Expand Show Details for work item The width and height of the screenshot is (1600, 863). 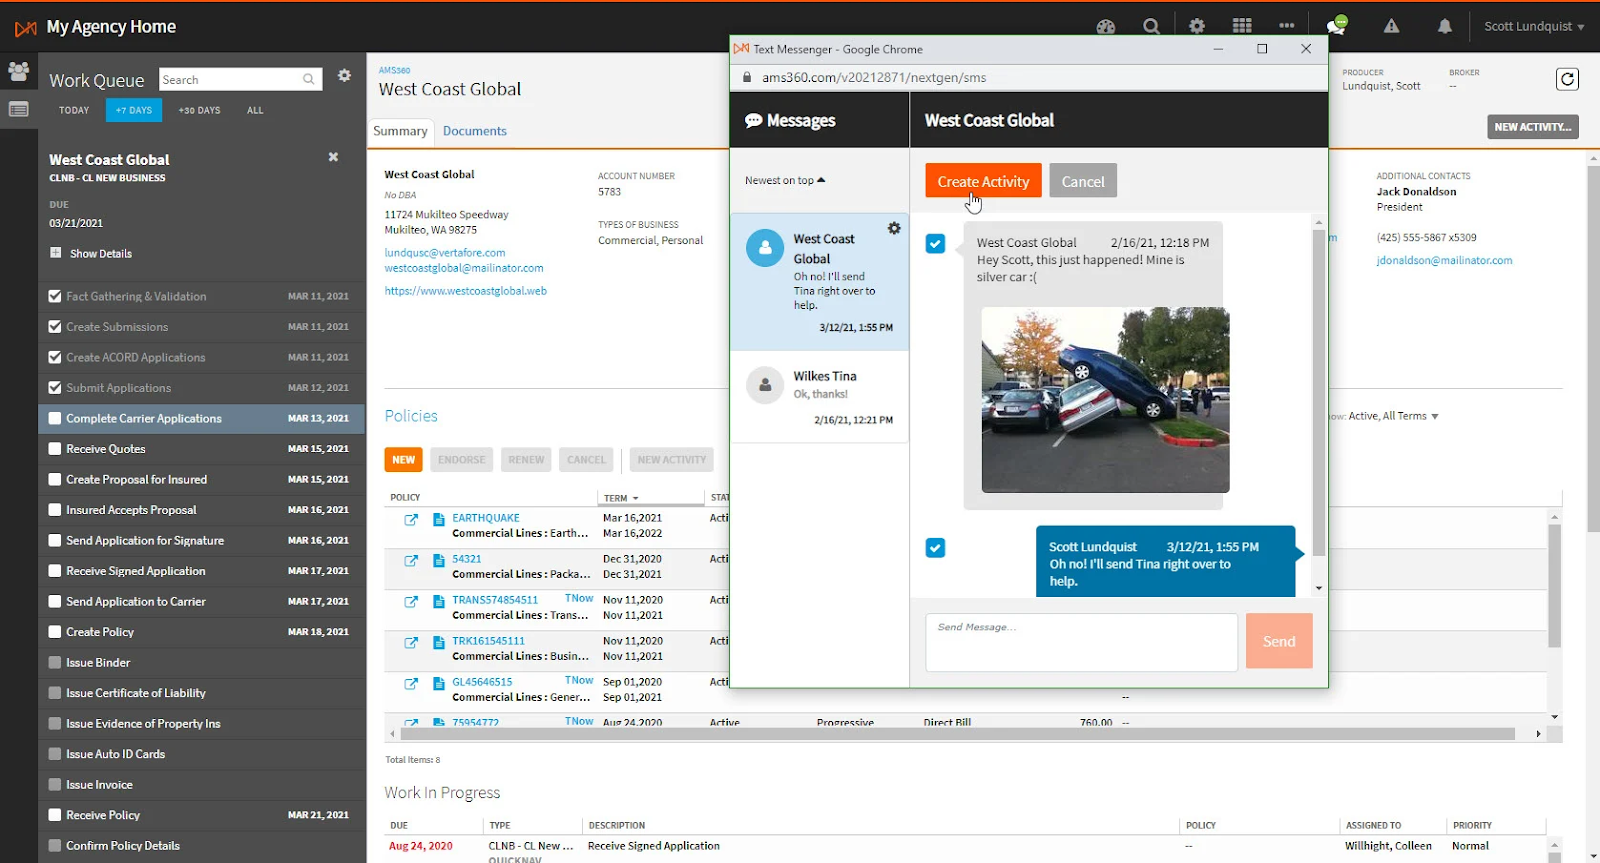91,253
